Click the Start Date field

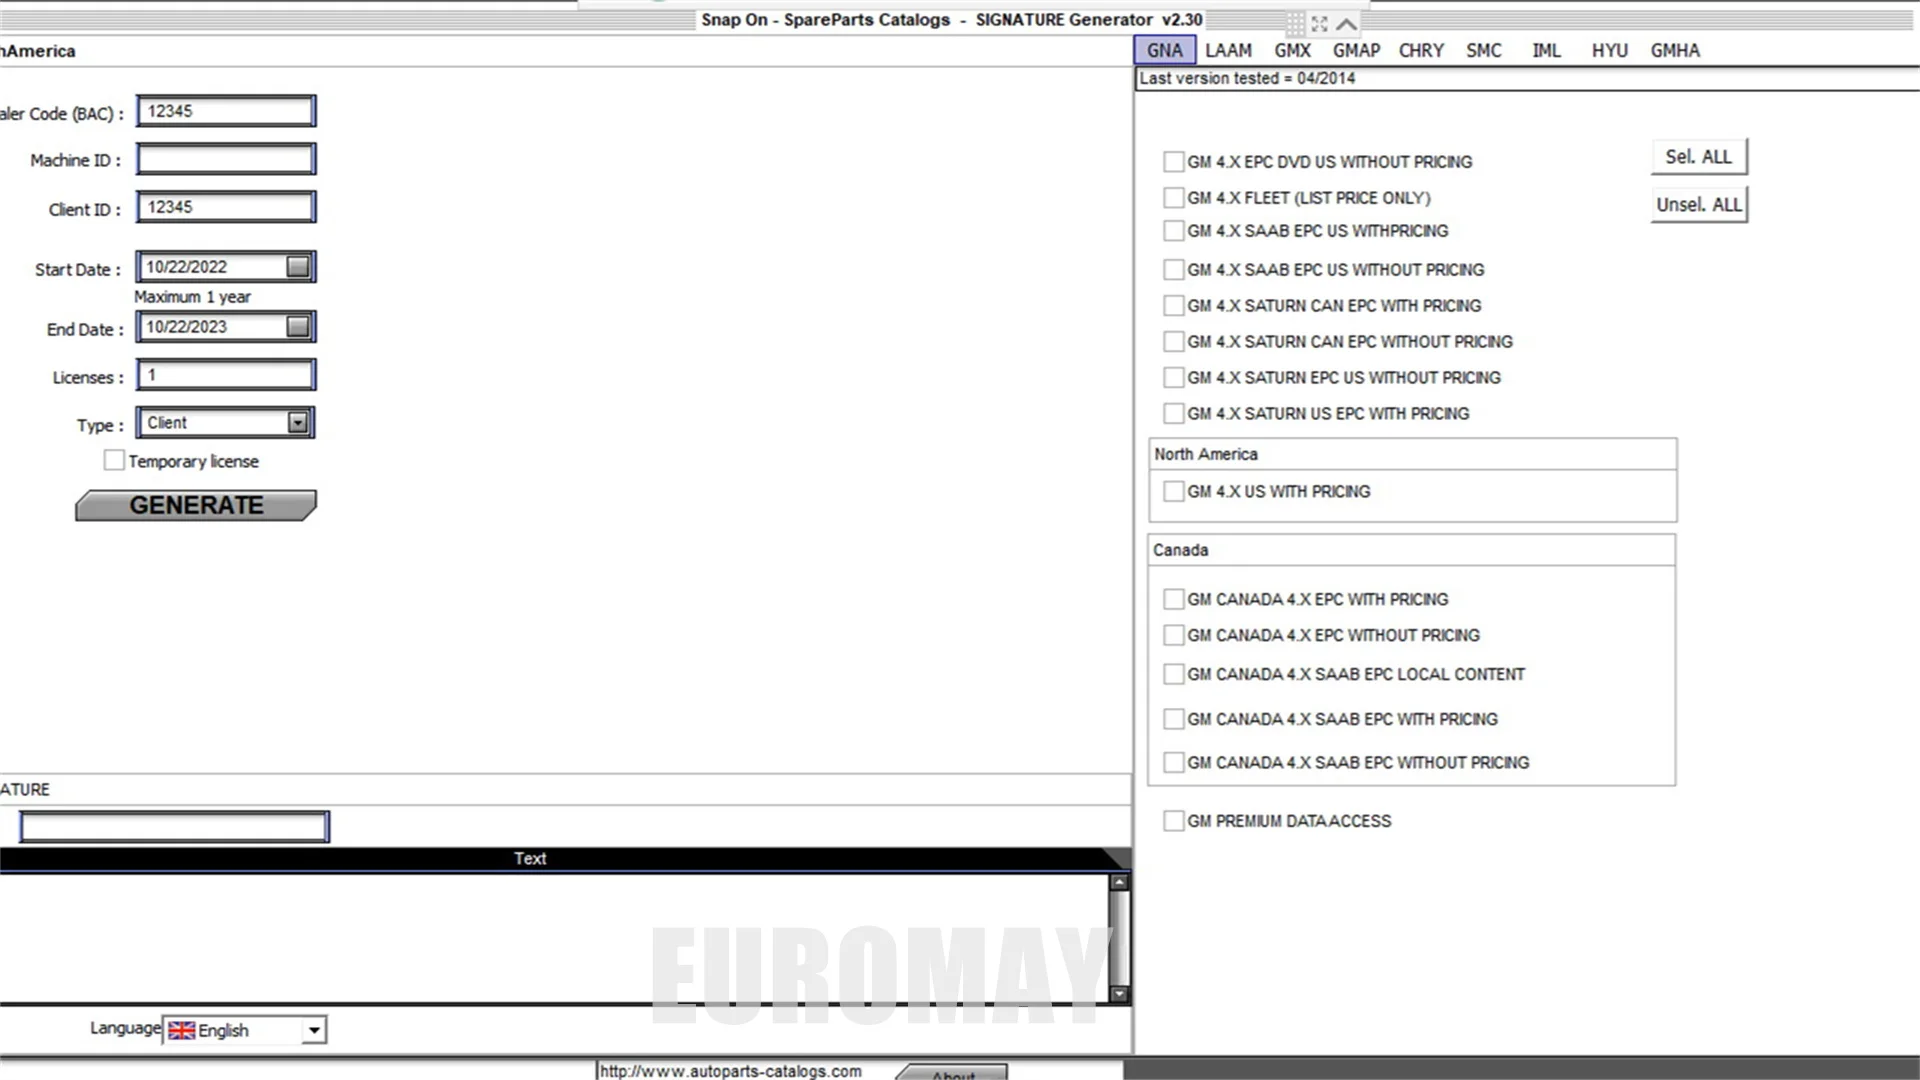tap(226, 267)
